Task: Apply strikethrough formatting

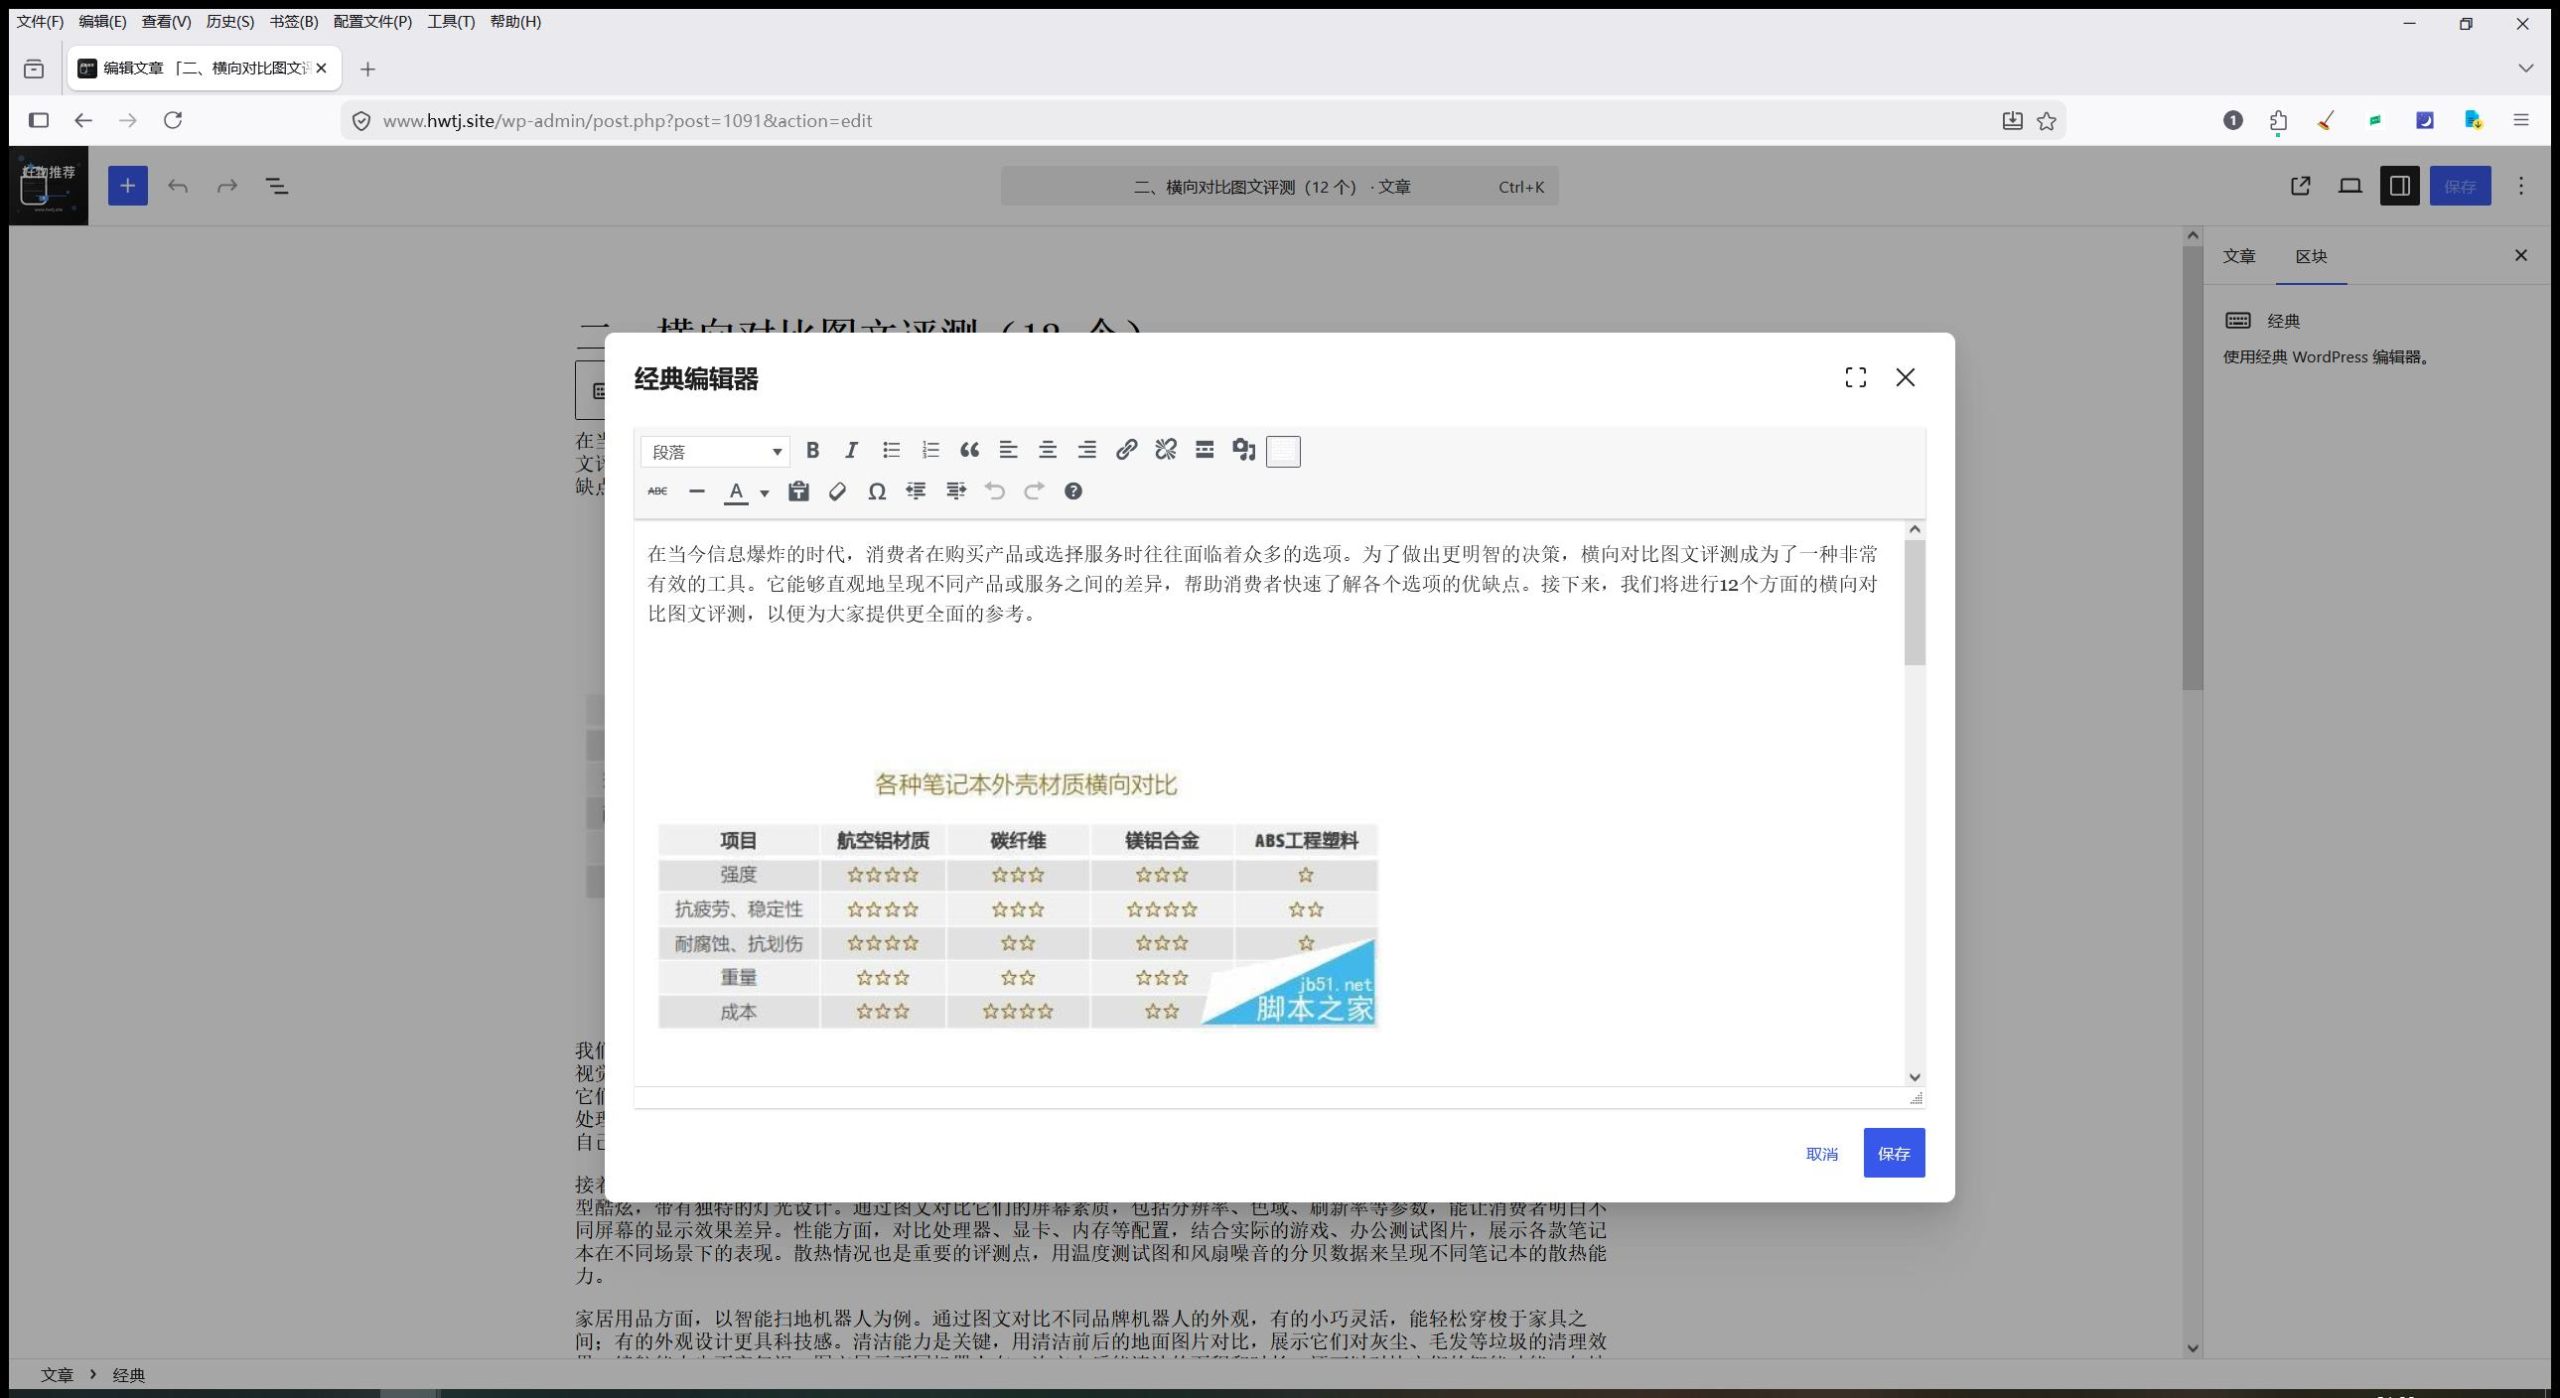Action: (x=657, y=491)
